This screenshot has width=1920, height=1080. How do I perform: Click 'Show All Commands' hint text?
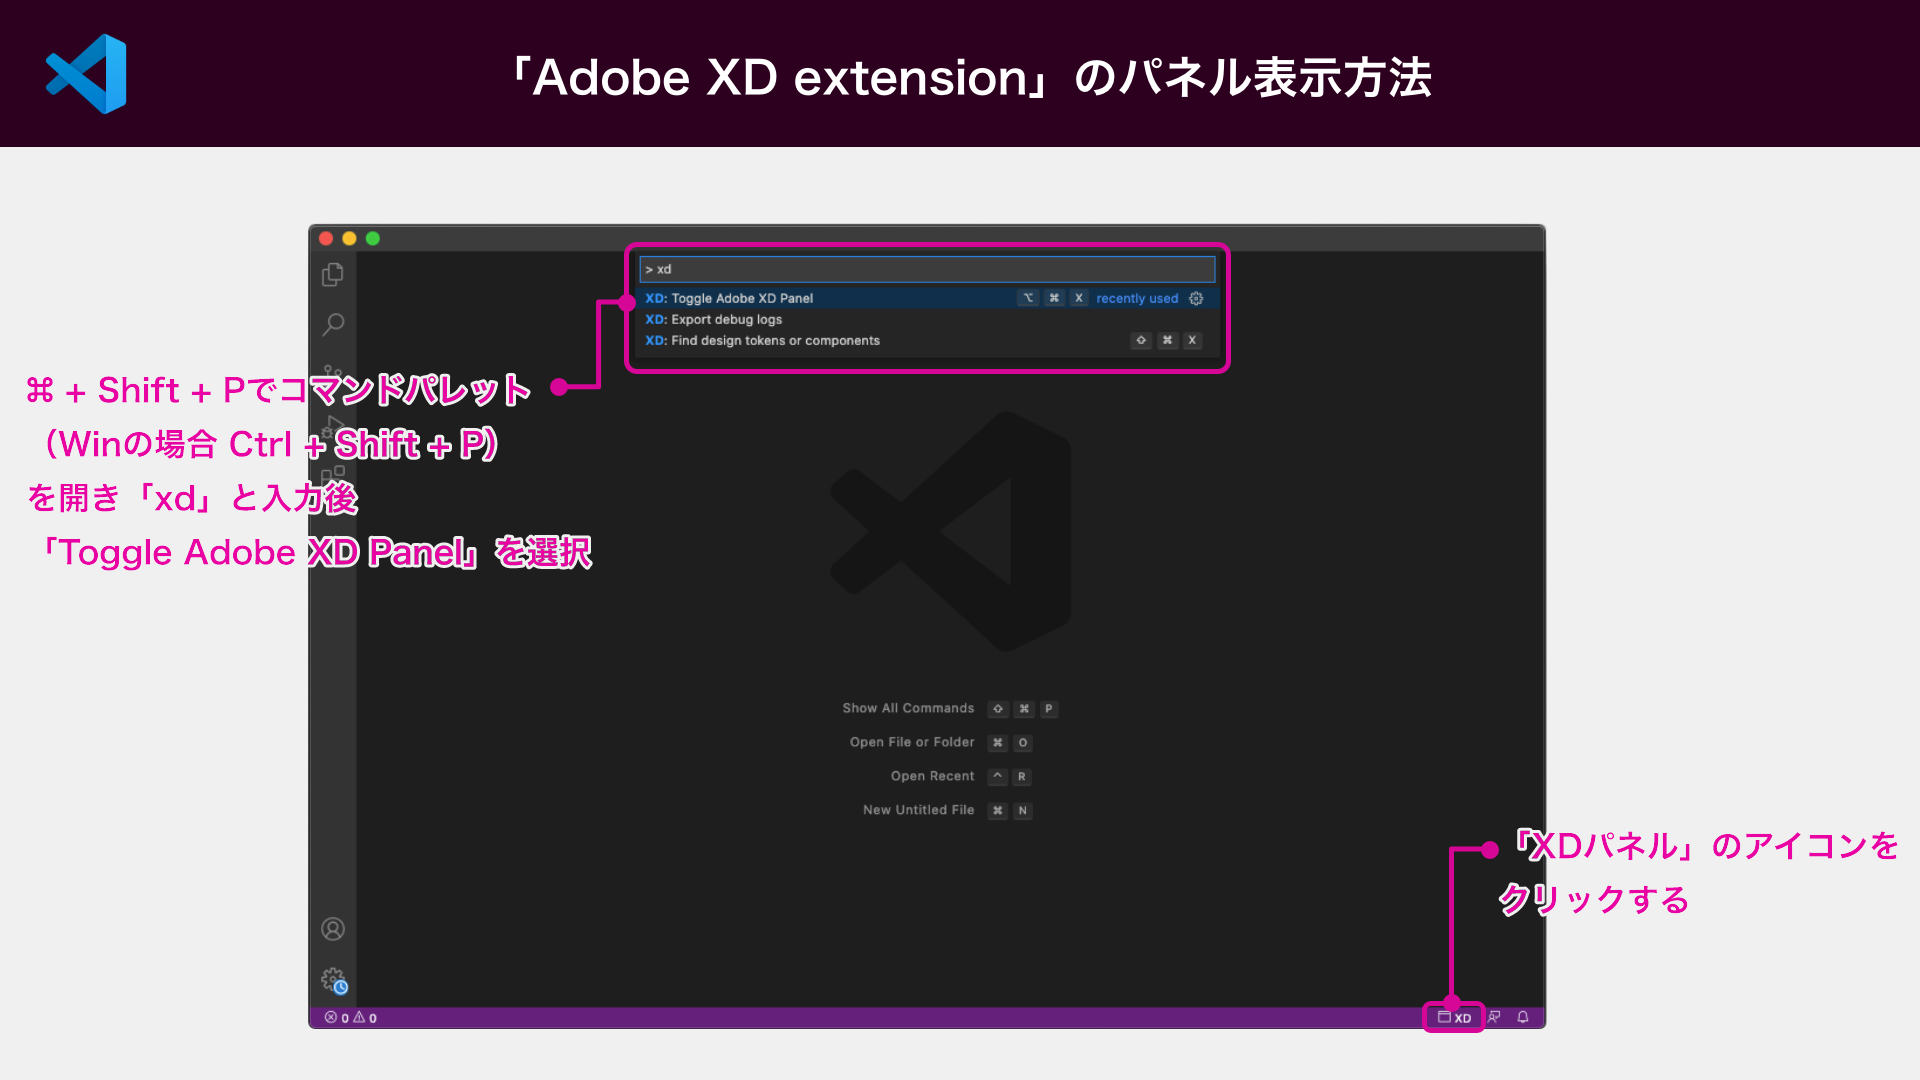point(908,708)
